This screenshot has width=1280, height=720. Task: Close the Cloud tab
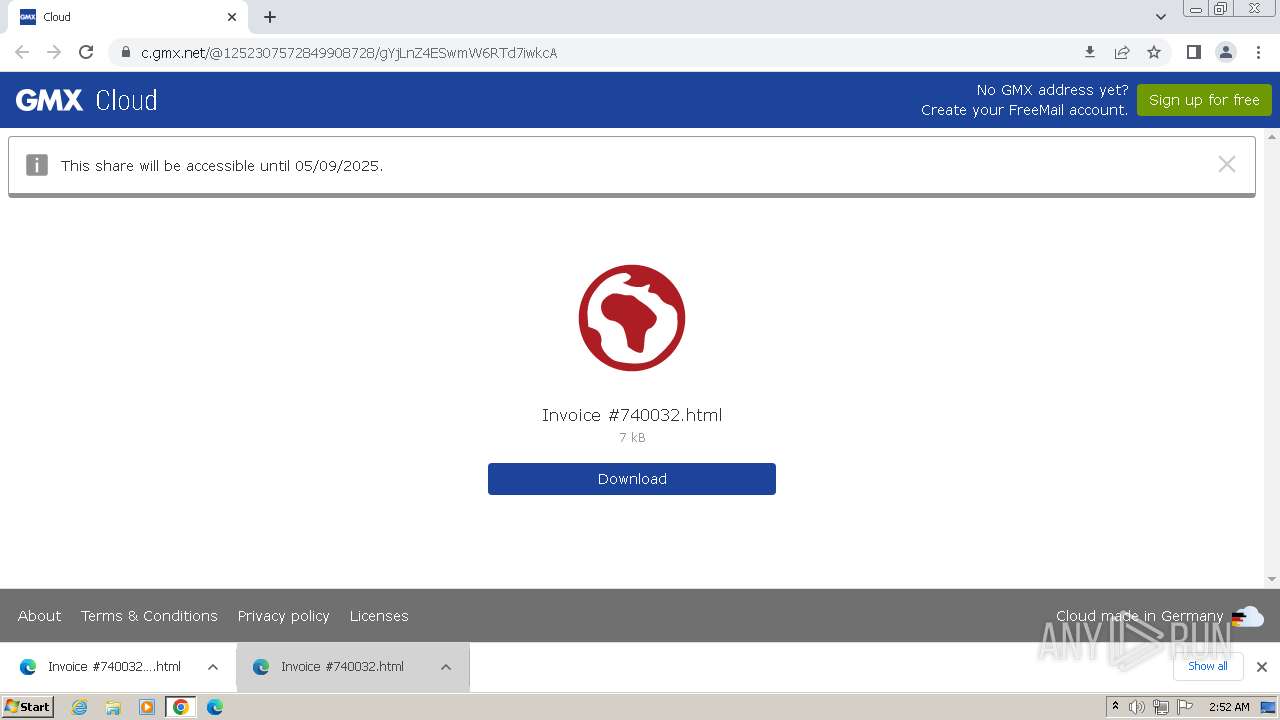(x=232, y=17)
